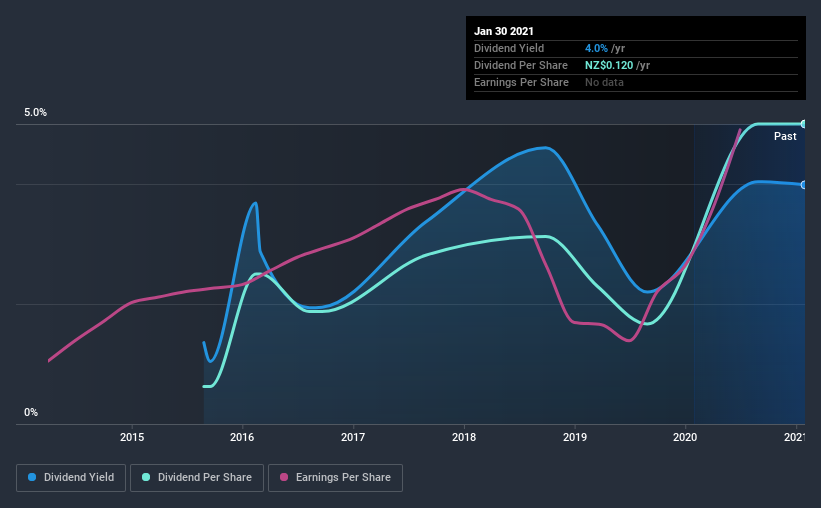
Task: Toggle the Dividend Yield legend button
Action: (x=71, y=478)
